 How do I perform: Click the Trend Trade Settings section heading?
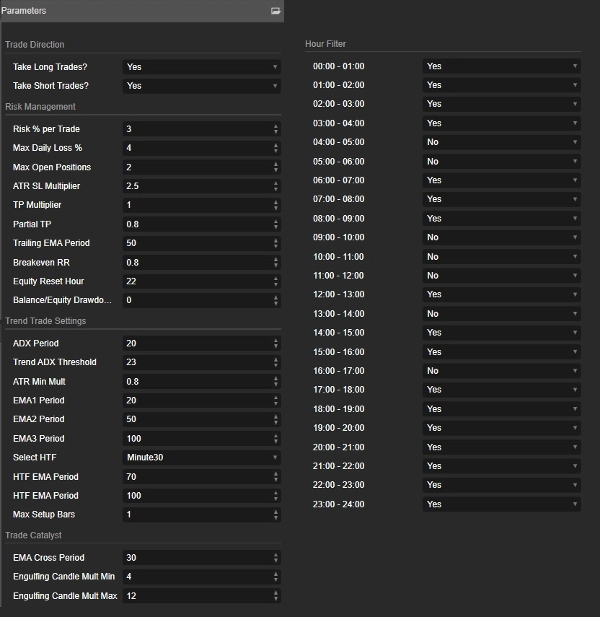[45, 321]
